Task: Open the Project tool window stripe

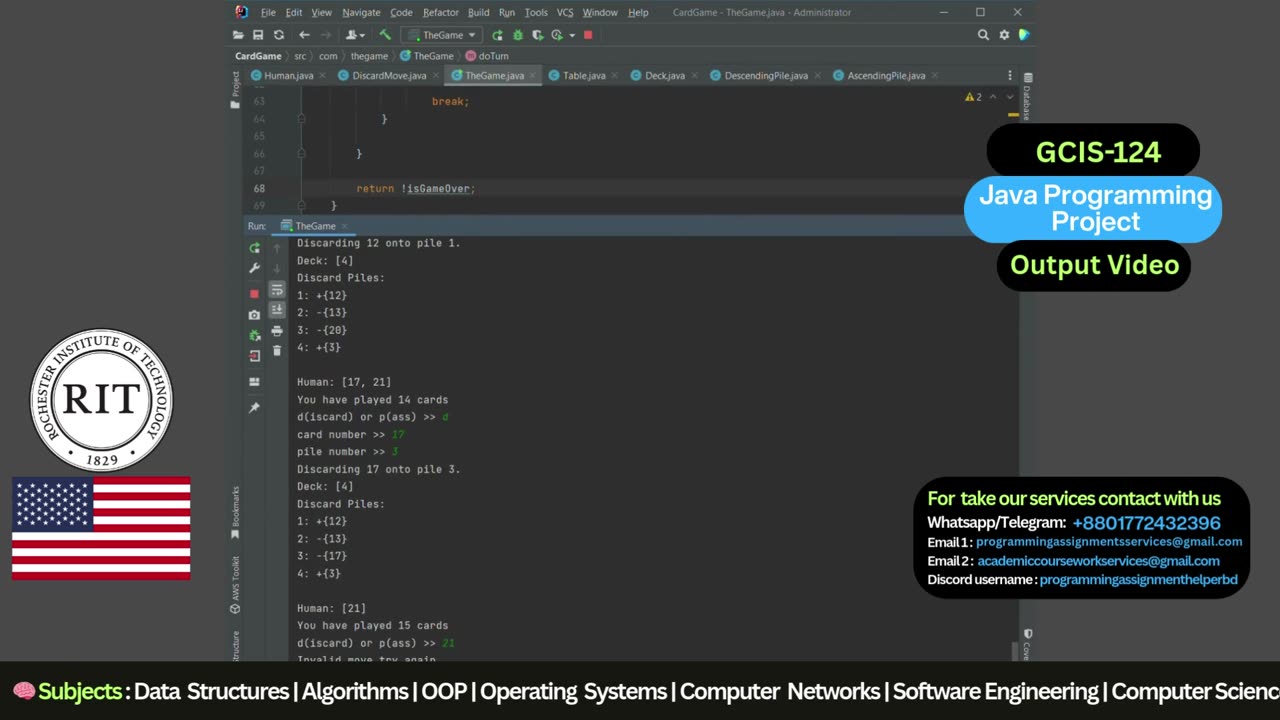Action: tap(236, 88)
